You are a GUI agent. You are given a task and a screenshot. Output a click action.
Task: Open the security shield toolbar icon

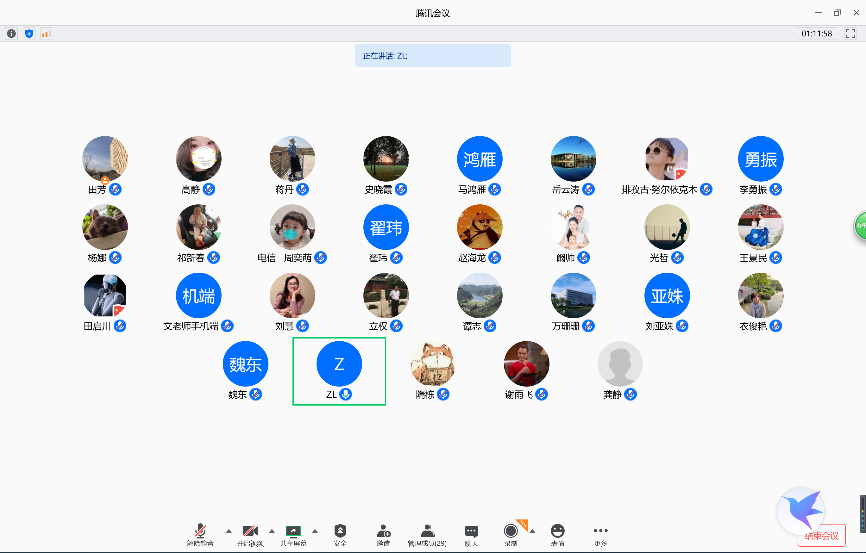point(340,531)
